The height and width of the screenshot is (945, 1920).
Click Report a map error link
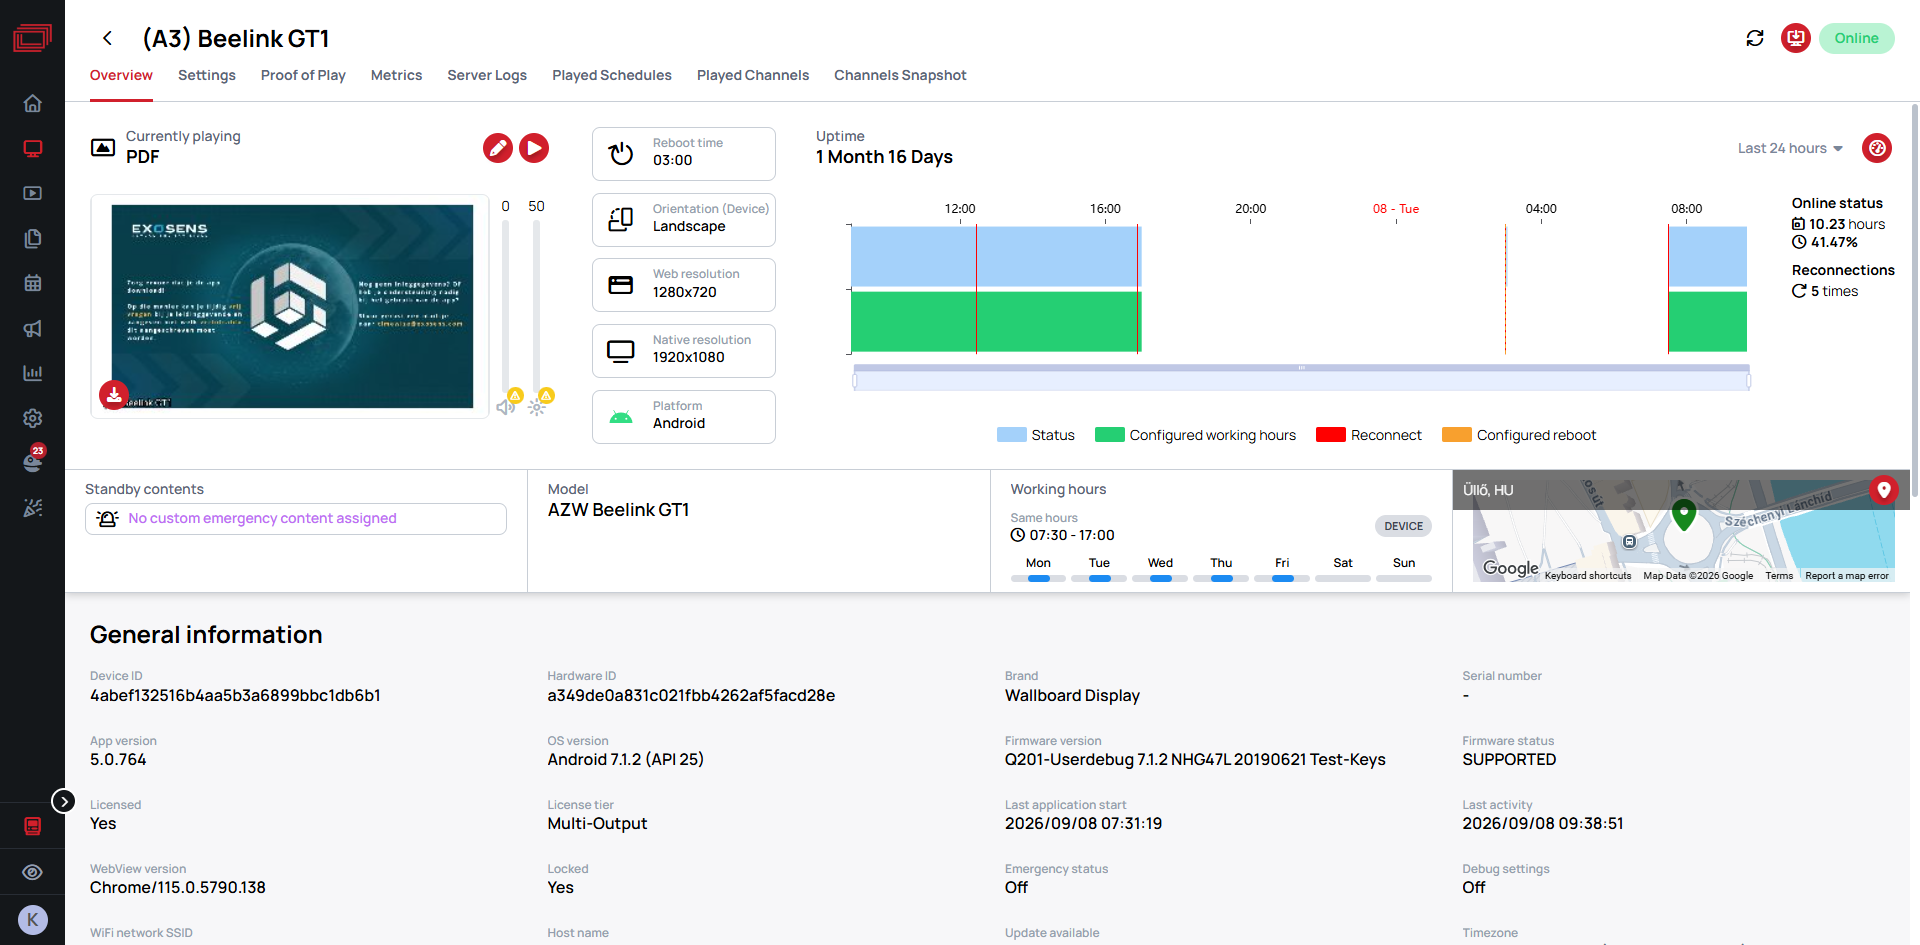pos(1847,576)
